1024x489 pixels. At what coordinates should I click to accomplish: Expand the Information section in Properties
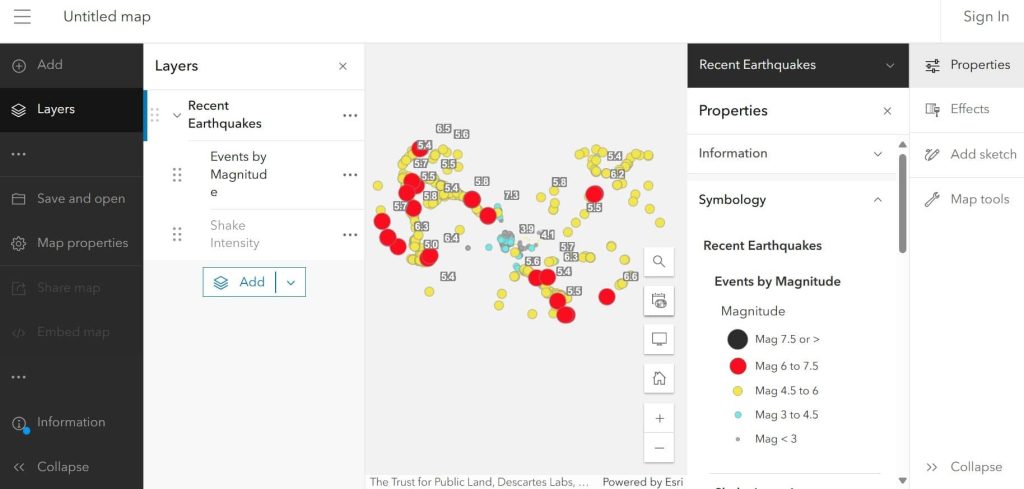[877, 154]
